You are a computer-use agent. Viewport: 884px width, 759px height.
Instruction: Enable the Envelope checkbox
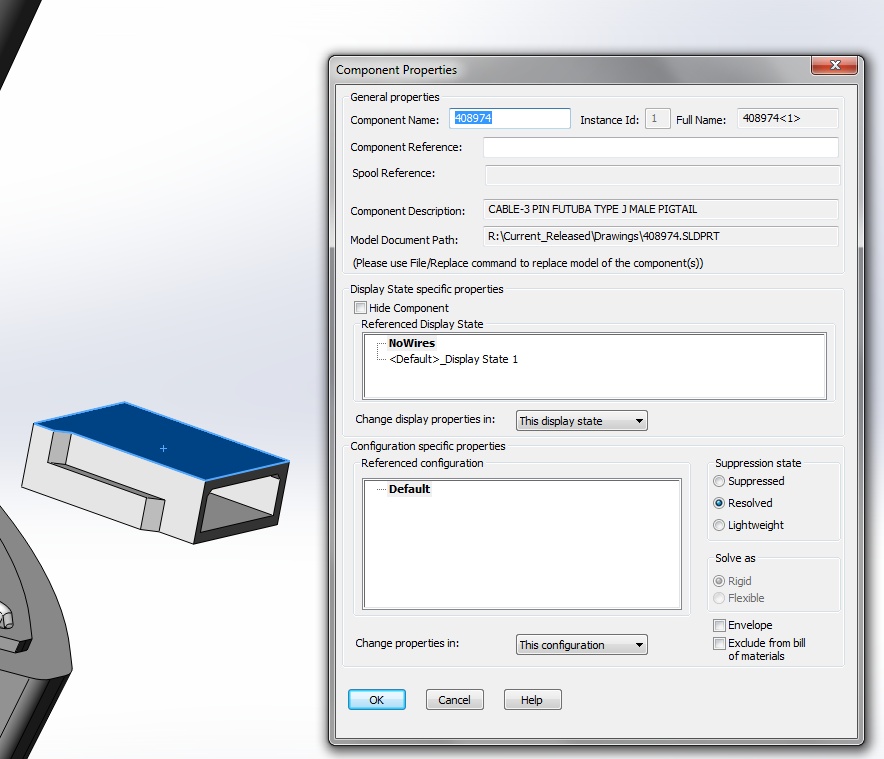719,625
